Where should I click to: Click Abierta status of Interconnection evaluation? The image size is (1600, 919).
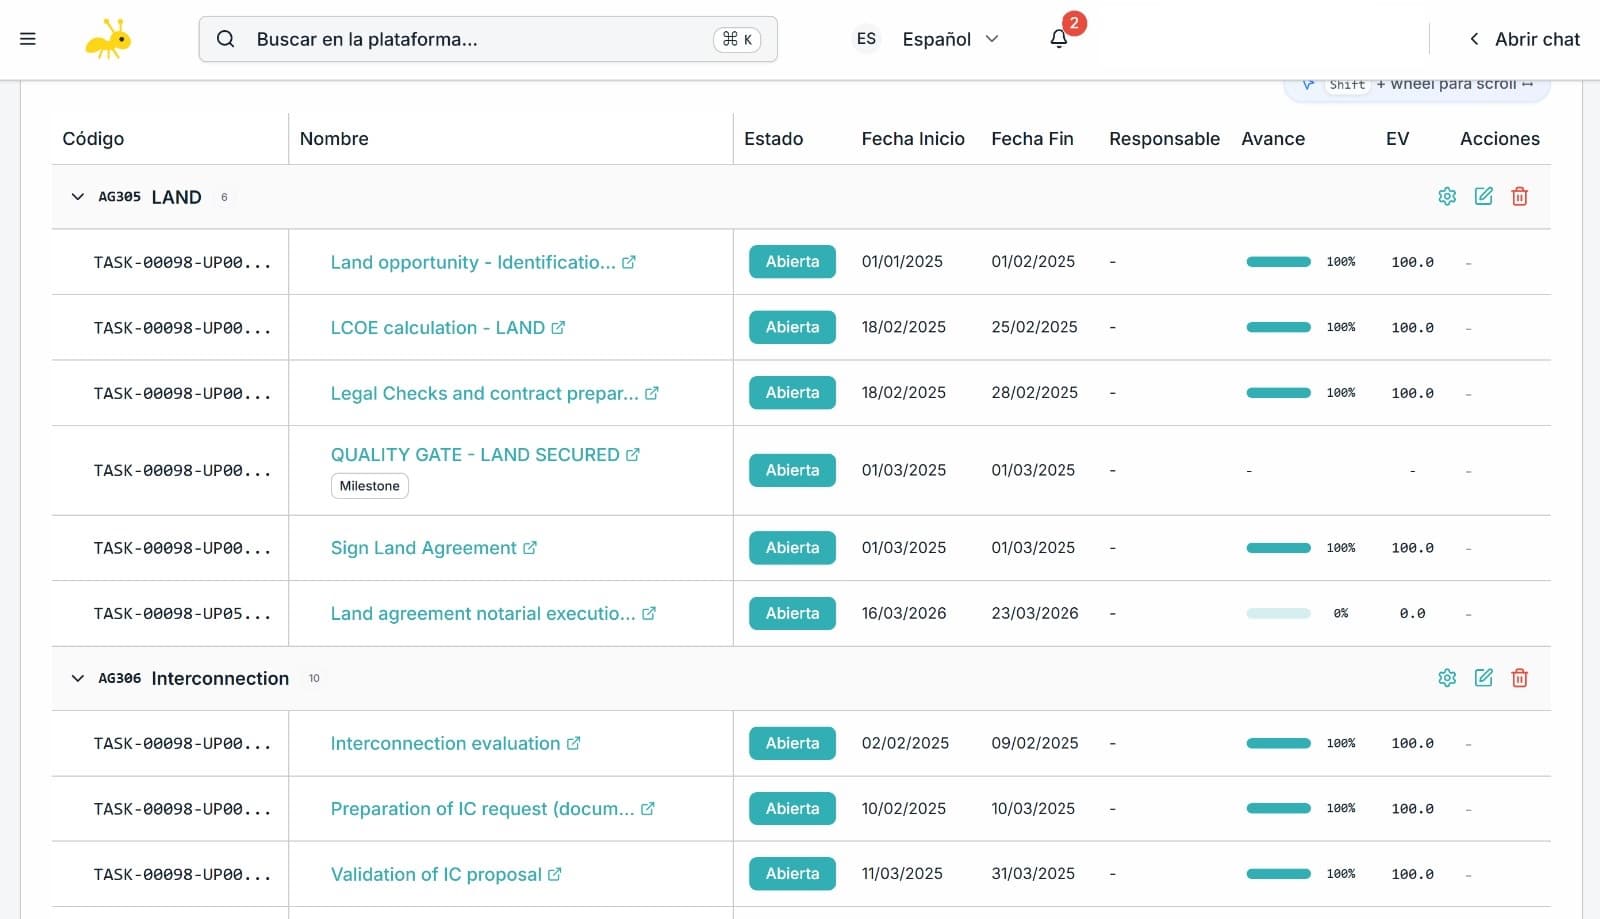coord(792,743)
